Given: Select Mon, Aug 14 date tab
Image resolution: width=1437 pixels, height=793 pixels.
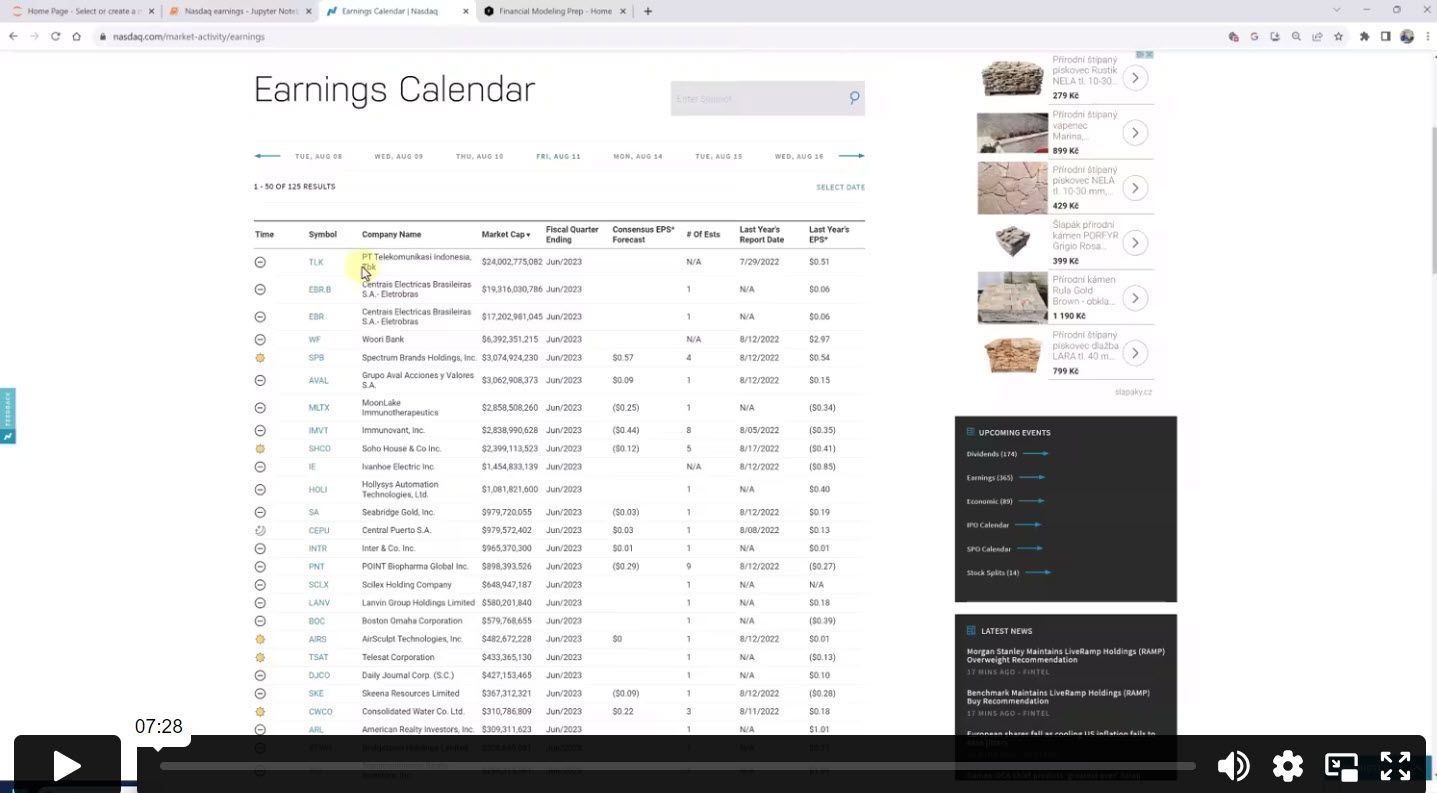Looking at the screenshot, I should [x=638, y=156].
